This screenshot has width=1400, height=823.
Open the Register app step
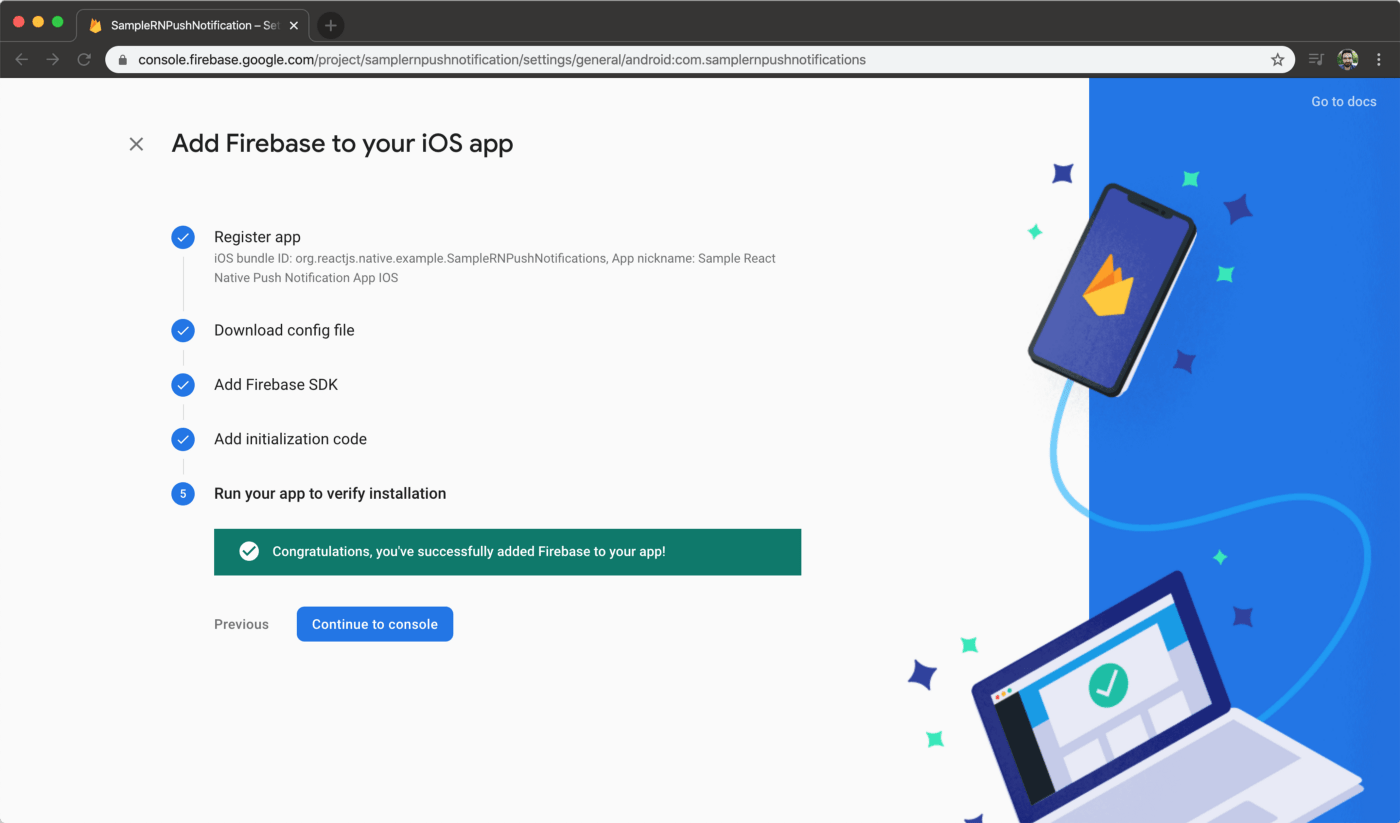(257, 237)
